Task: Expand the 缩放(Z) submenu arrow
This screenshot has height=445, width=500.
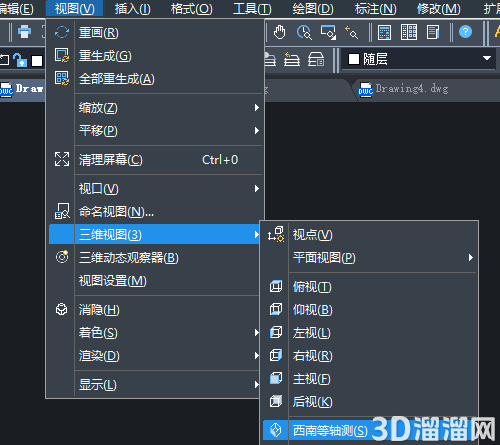Action: (x=256, y=108)
